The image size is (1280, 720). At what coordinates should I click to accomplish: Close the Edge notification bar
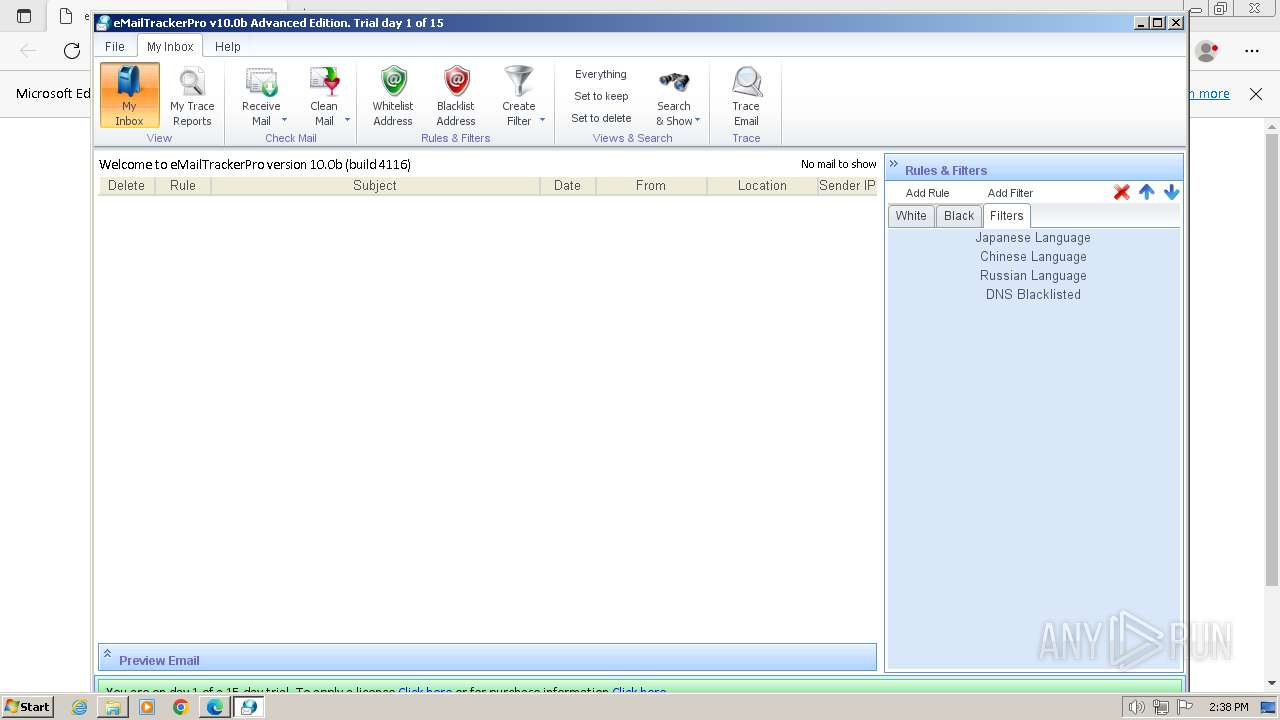(x=1256, y=94)
